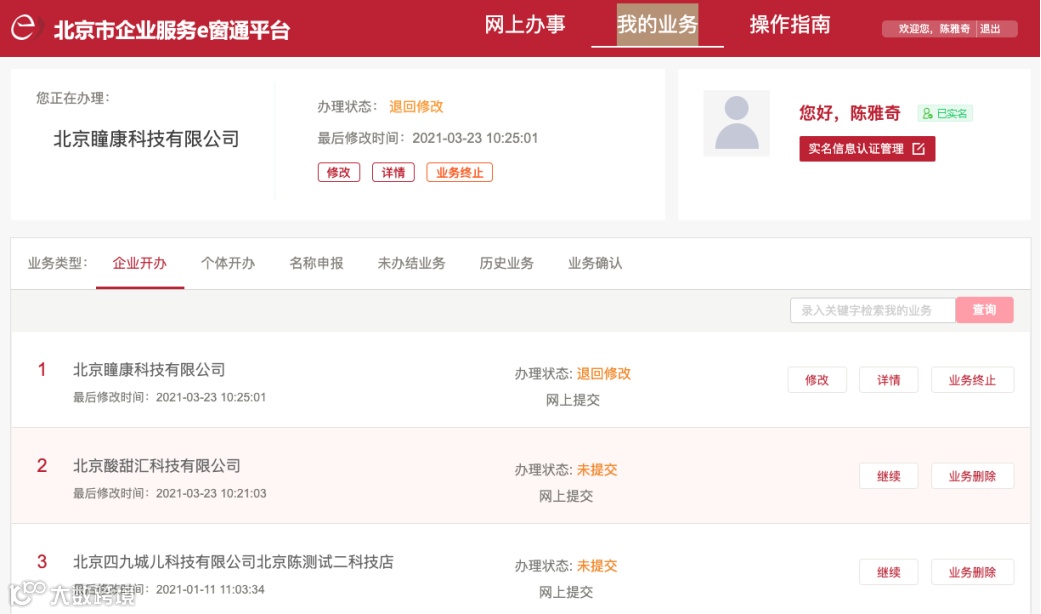Switch to the 业务确认 tab
This screenshot has width=1041, height=614.
coord(595,264)
